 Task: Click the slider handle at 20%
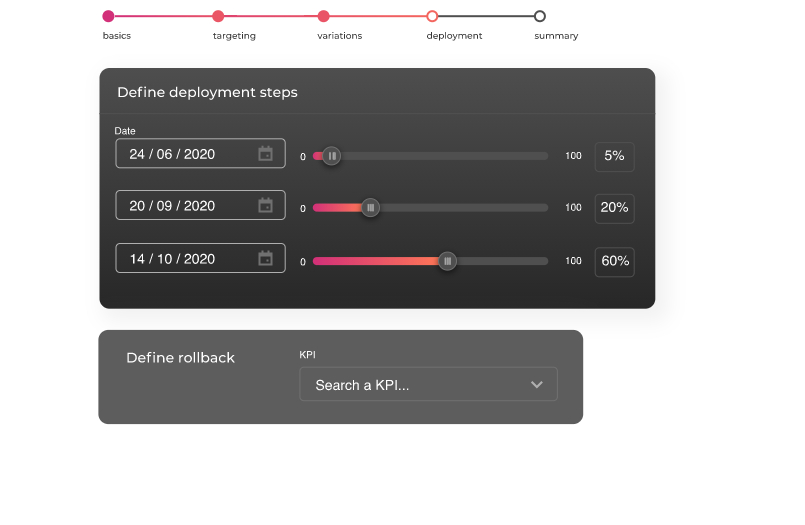tap(370, 208)
